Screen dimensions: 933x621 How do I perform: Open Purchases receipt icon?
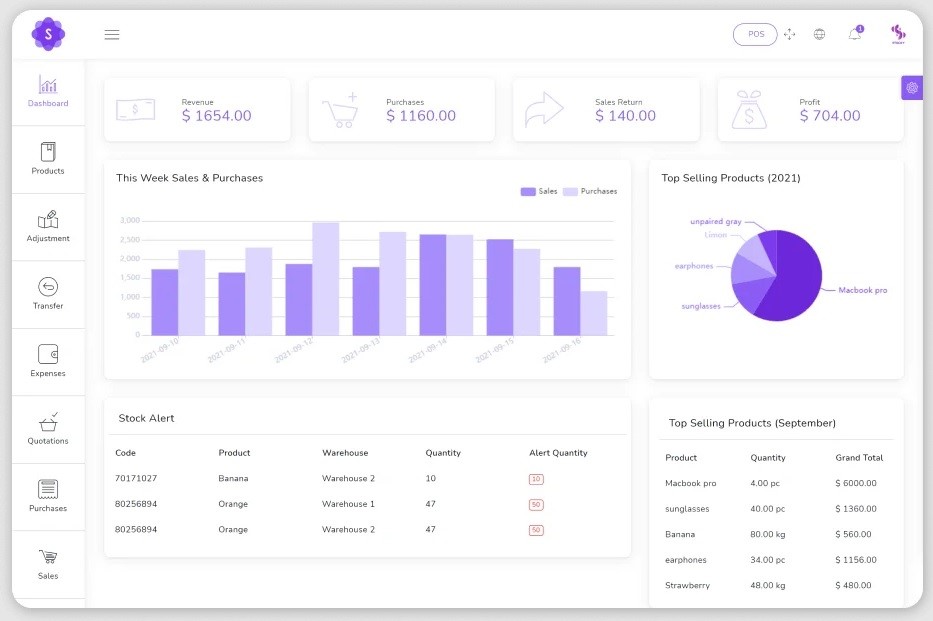click(x=48, y=489)
